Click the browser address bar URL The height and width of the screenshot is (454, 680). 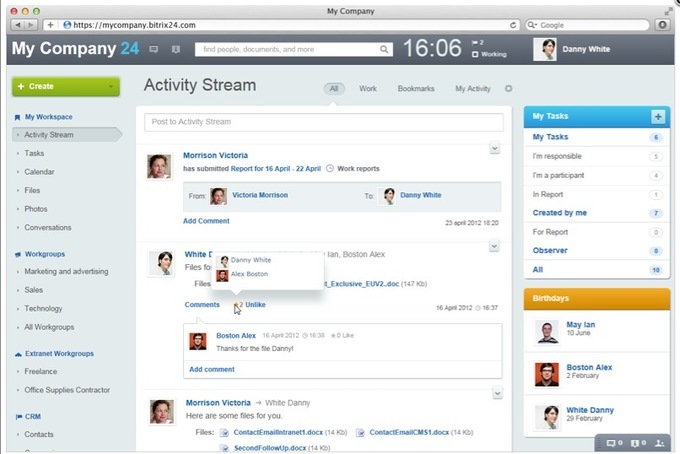134,25
